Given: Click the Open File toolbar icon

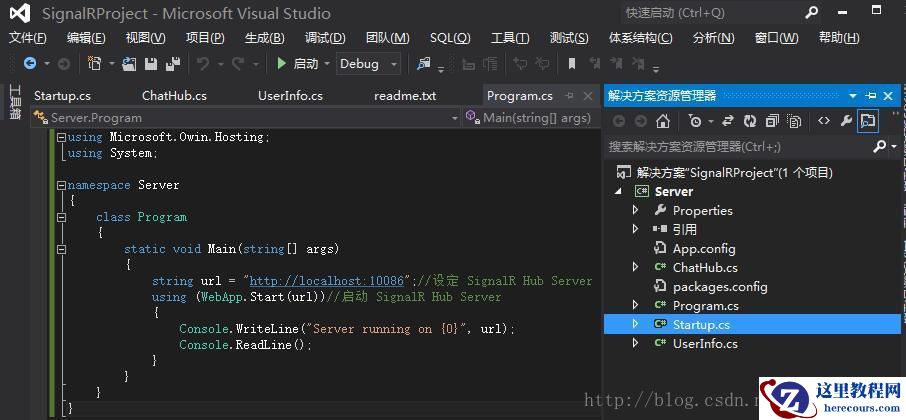Looking at the screenshot, I should pyautogui.click(x=129, y=64).
